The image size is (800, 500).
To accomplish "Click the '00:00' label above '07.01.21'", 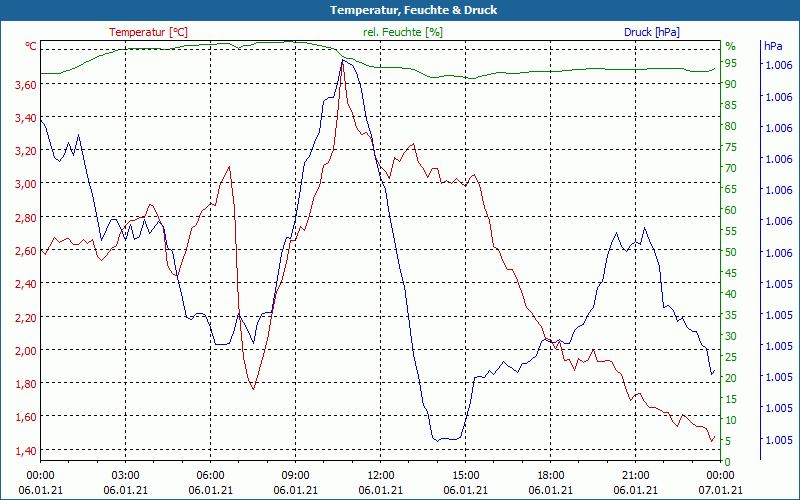I will pyautogui.click(x=720, y=476).
